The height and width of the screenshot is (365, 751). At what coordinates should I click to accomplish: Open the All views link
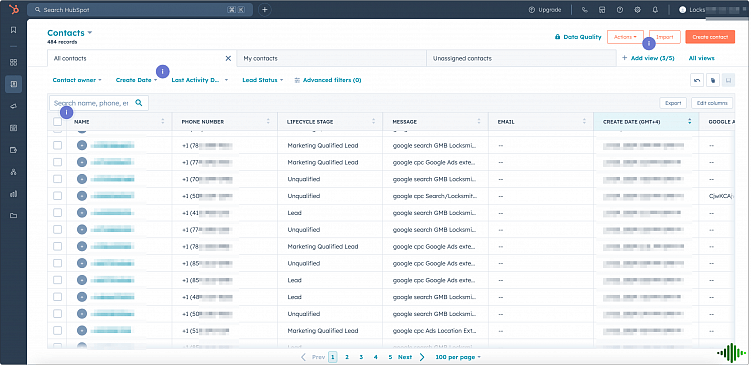pos(702,58)
